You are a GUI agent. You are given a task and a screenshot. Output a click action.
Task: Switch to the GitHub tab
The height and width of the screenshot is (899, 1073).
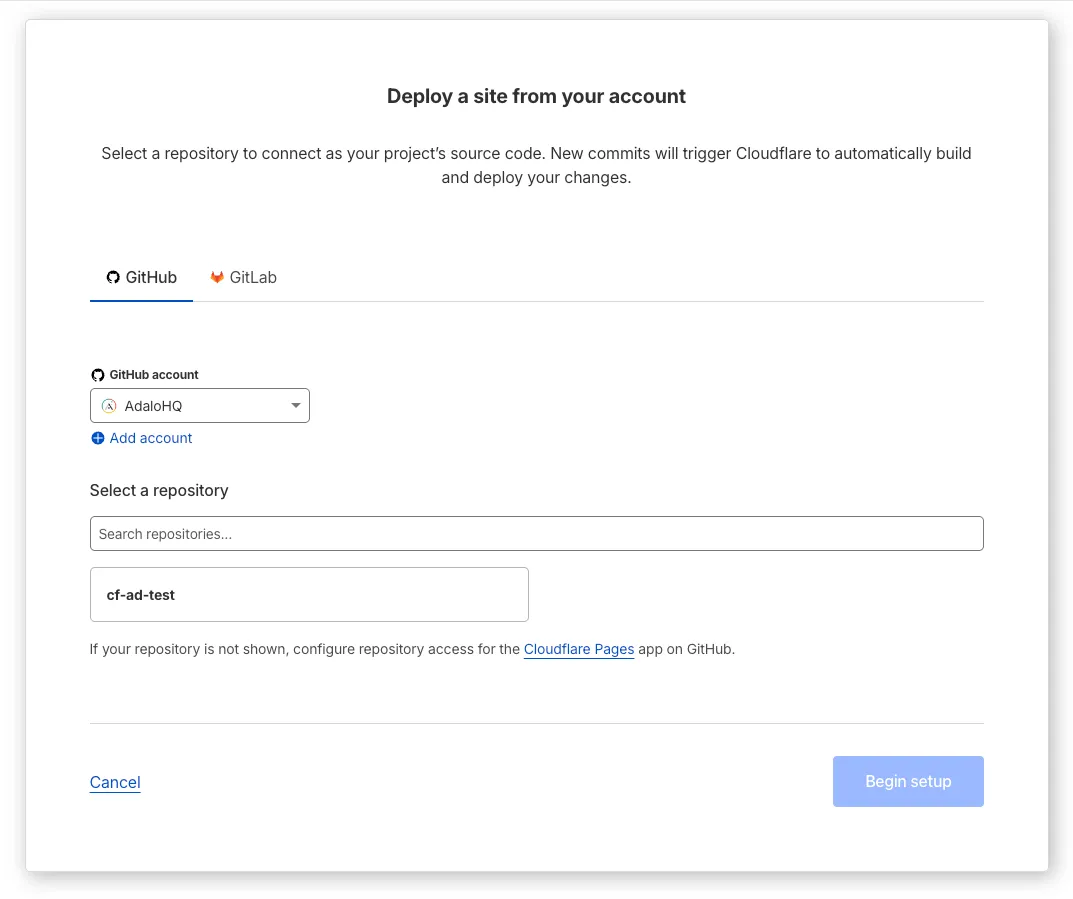pyautogui.click(x=142, y=277)
